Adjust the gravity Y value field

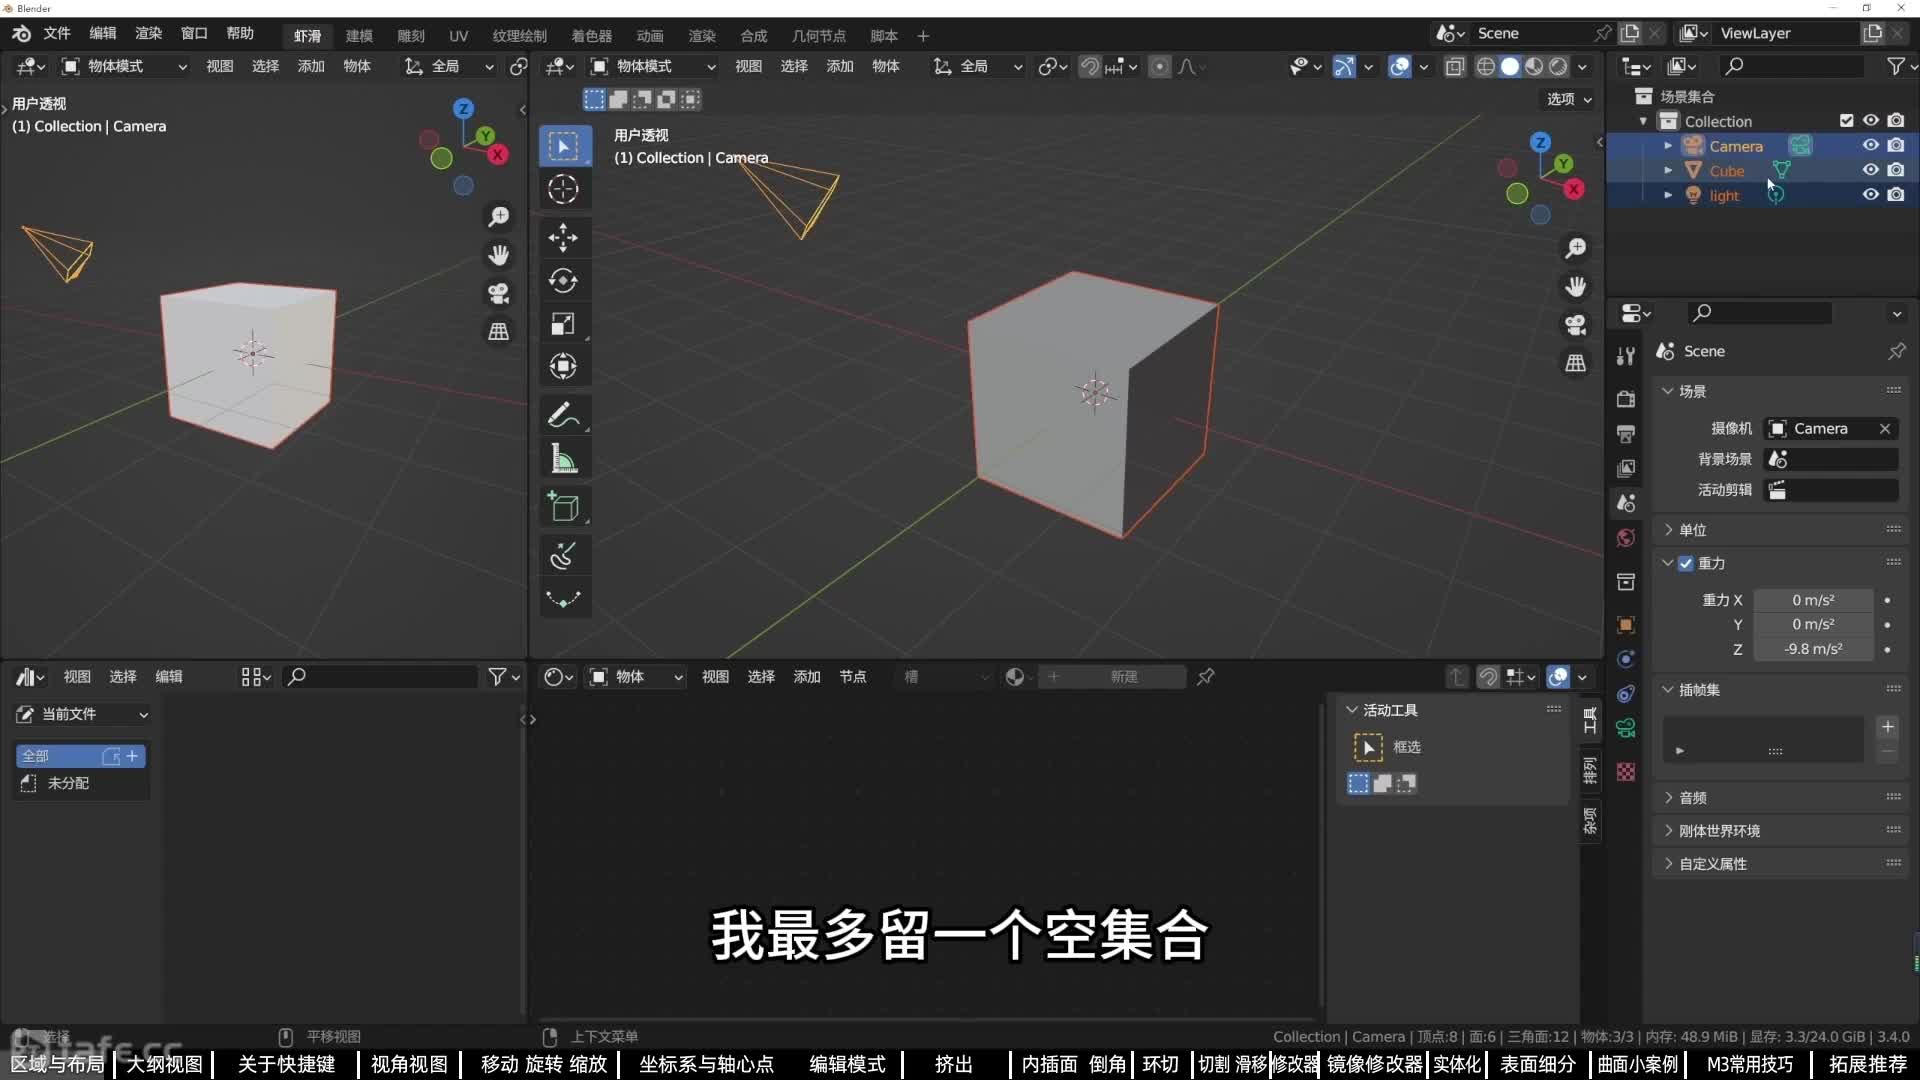coord(1813,624)
